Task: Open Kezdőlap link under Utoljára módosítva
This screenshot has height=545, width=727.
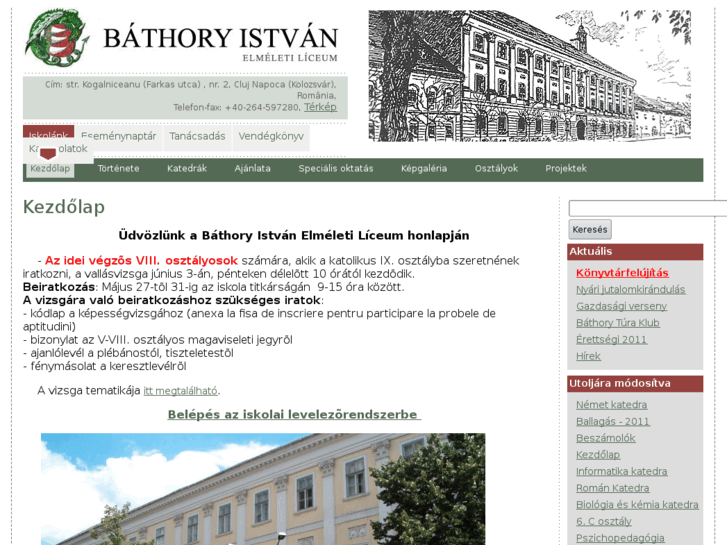Action: [x=598, y=455]
